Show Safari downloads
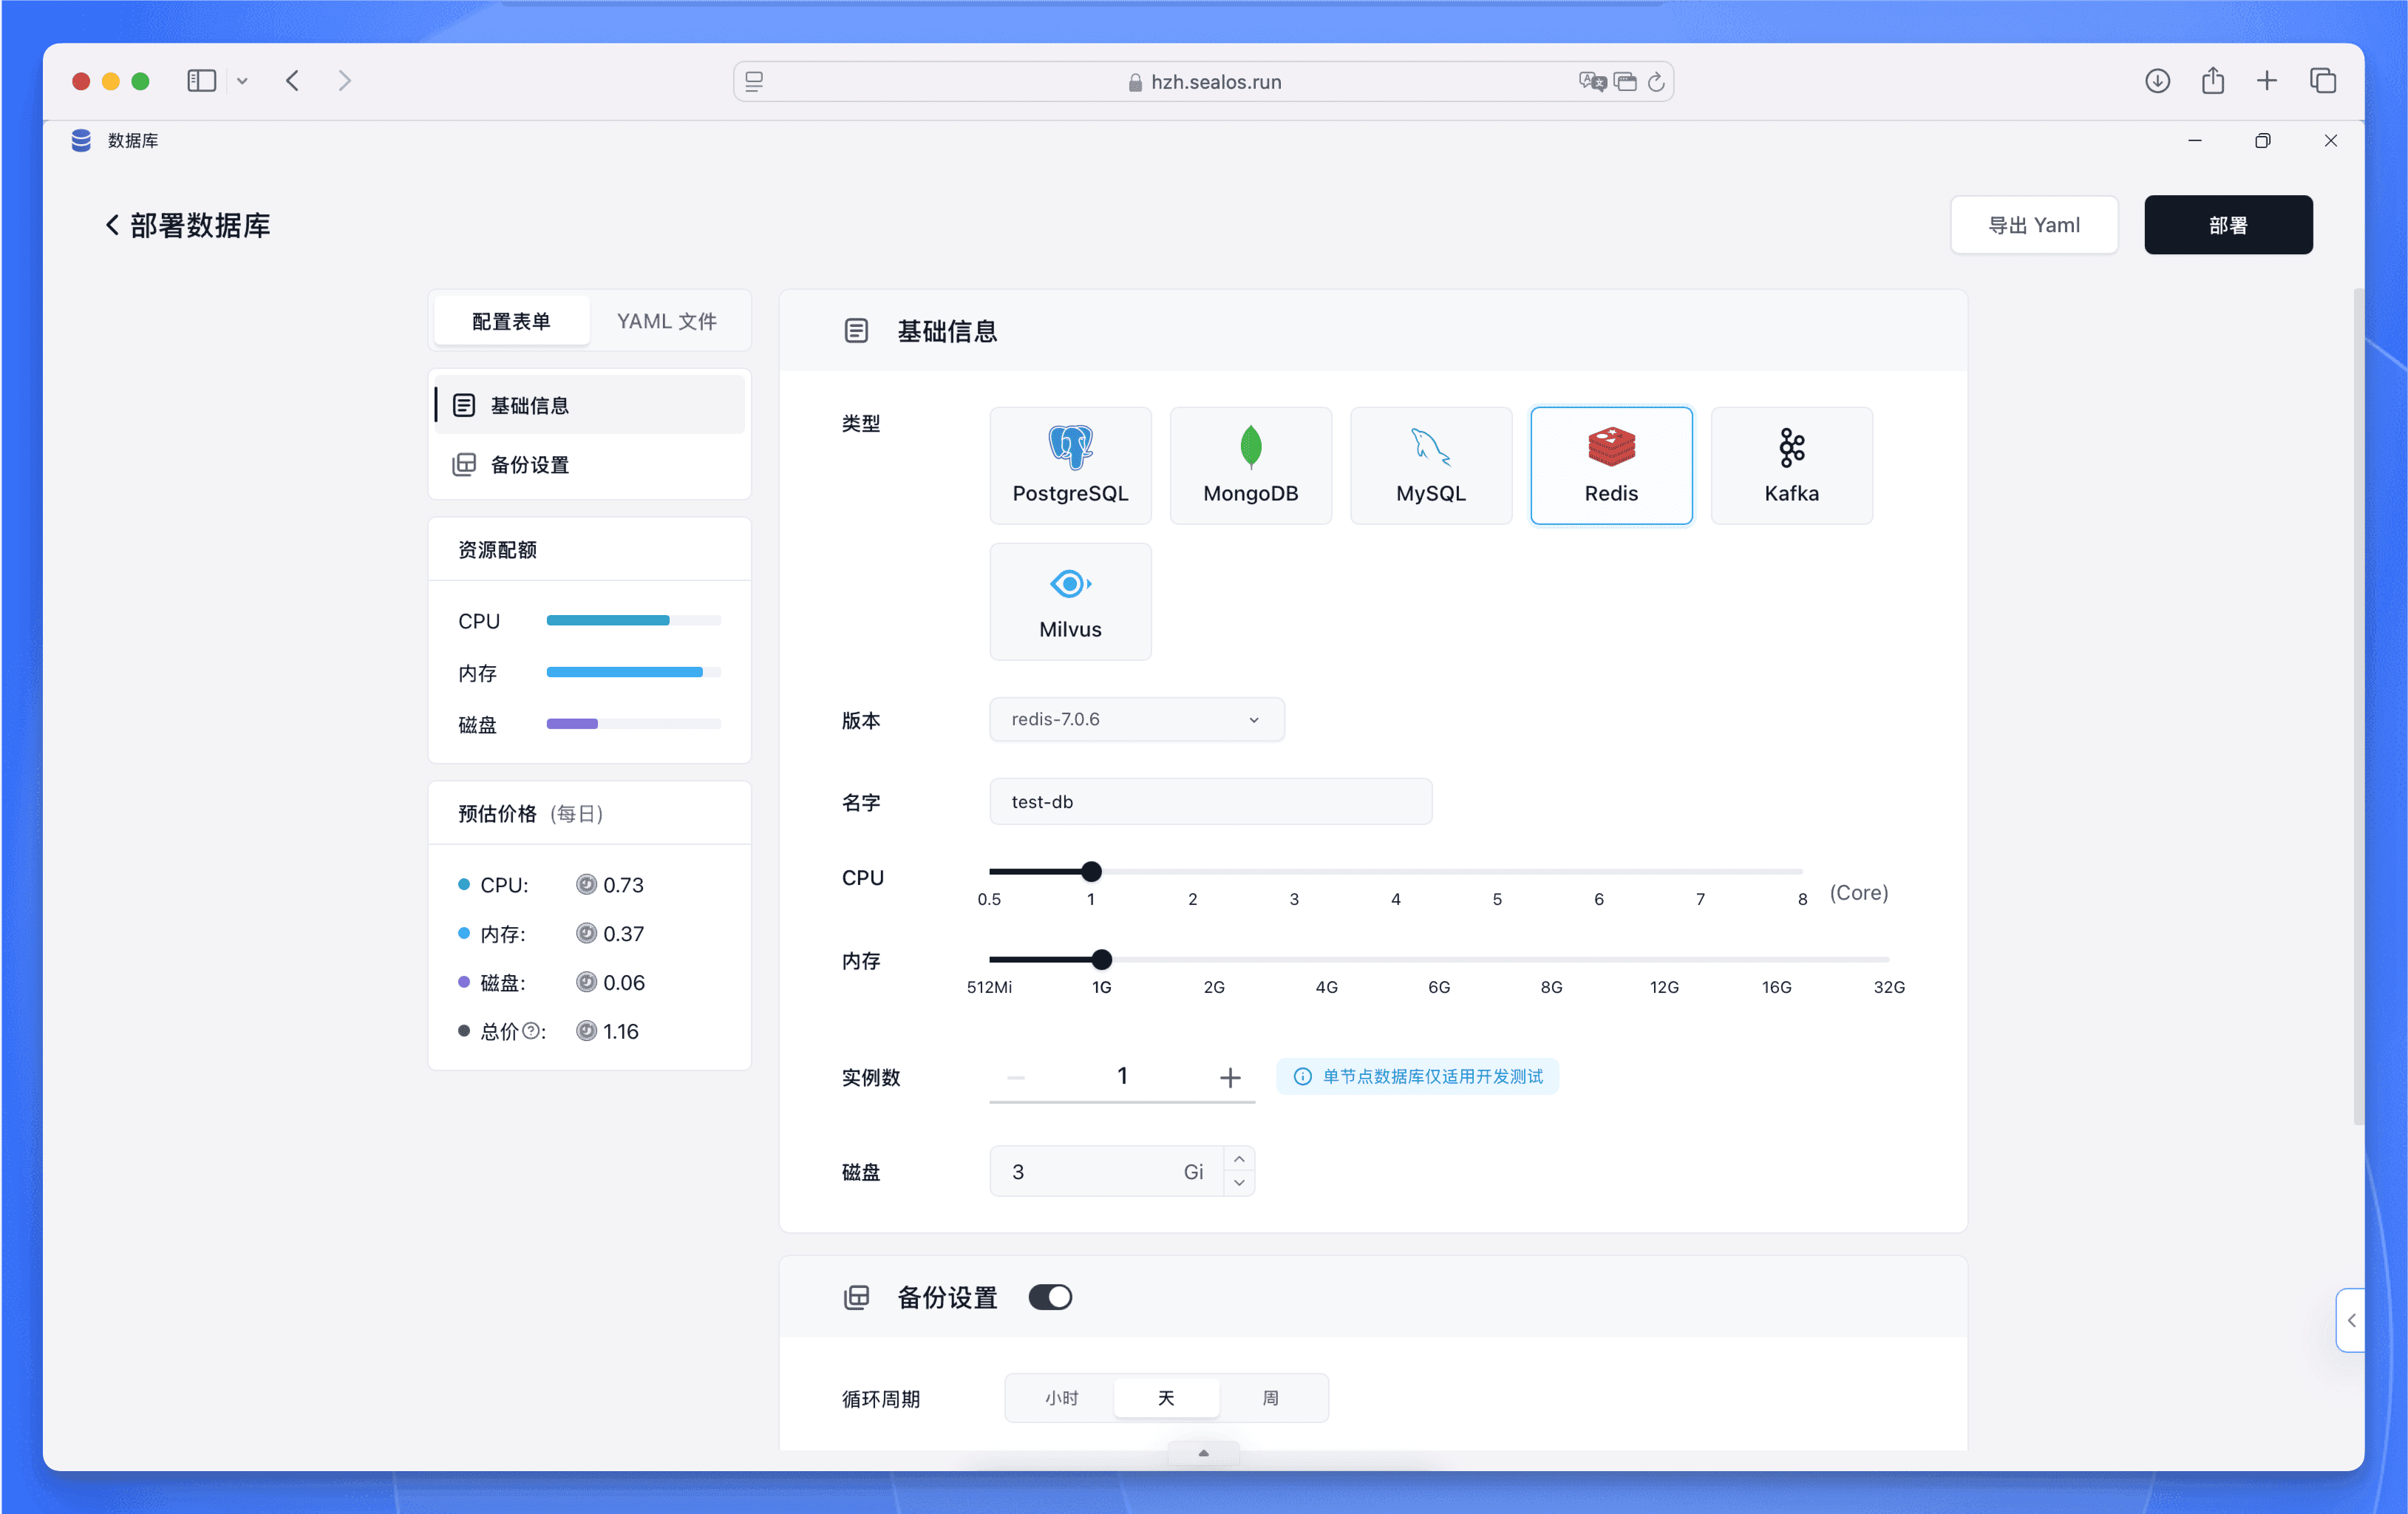 click(x=2157, y=81)
